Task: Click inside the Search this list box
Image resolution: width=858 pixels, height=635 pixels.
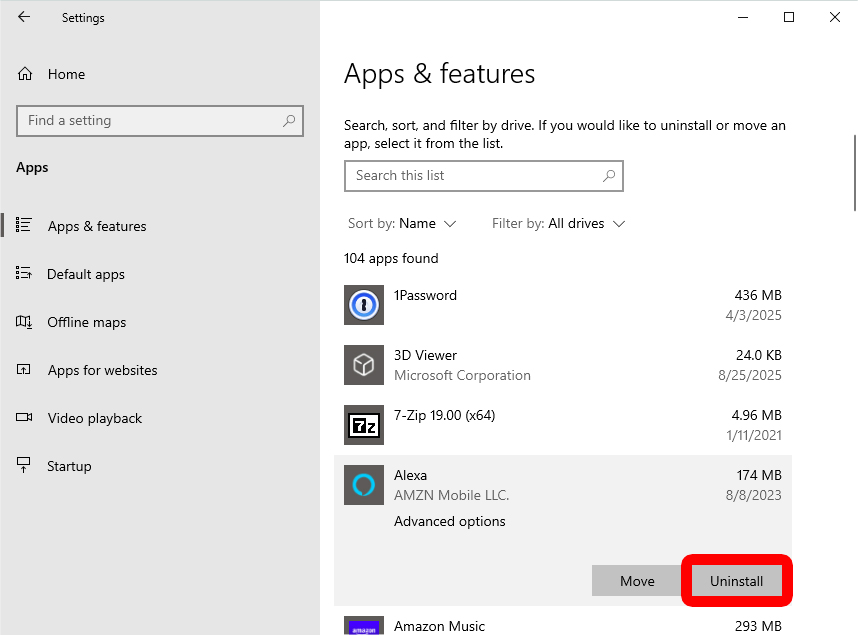Action: tap(484, 176)
